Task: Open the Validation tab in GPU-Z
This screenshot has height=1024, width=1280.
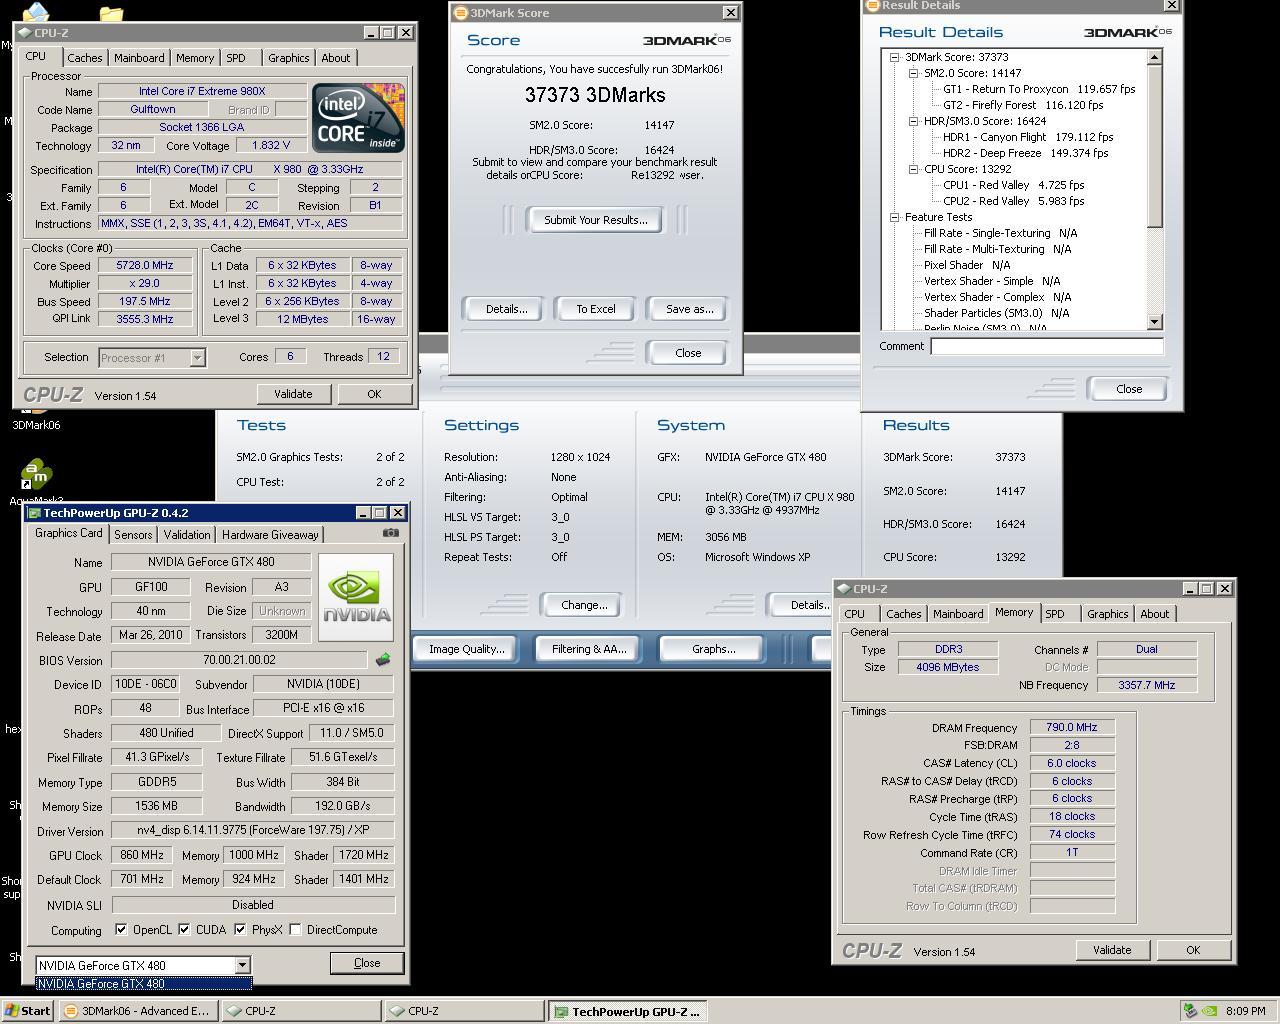Action: [x=187, y=535]
